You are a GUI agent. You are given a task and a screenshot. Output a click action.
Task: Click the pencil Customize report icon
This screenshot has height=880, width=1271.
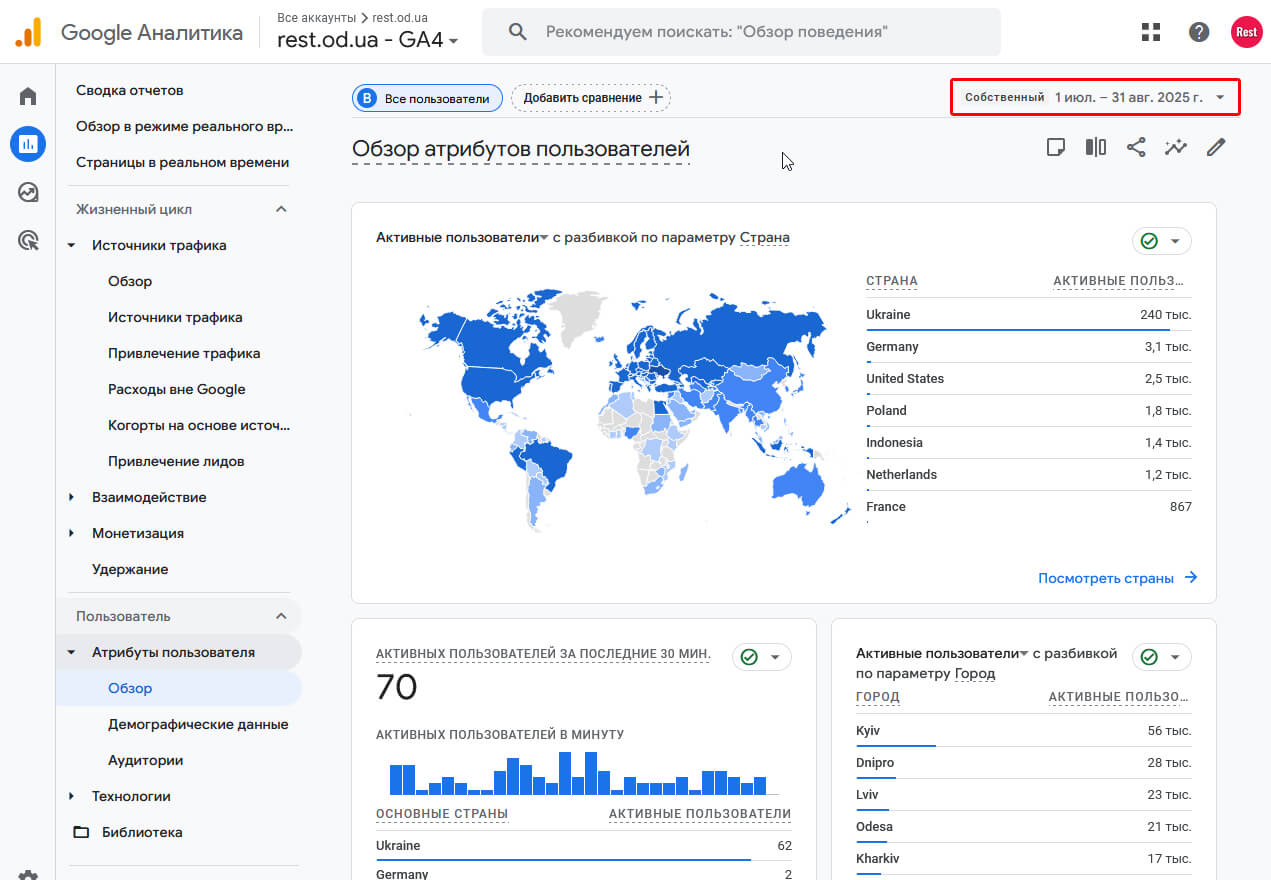click(1216, 147)
